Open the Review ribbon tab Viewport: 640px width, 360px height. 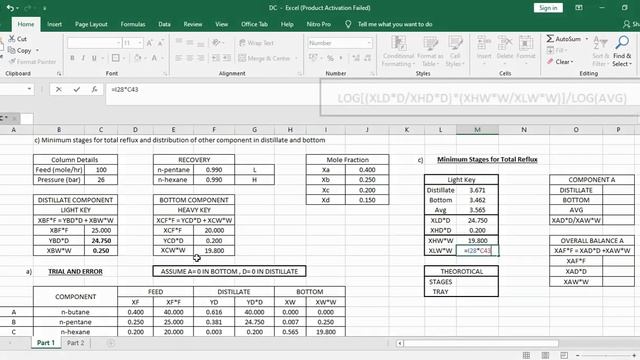193,24
